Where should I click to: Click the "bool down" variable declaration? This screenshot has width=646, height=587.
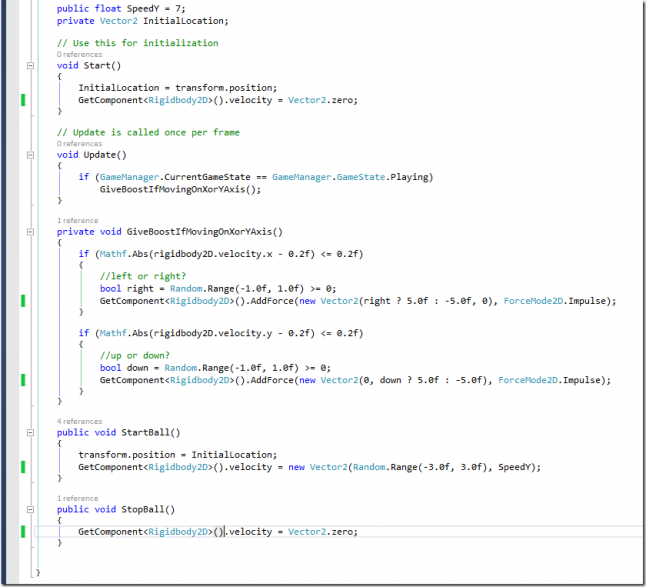[121, 368]
